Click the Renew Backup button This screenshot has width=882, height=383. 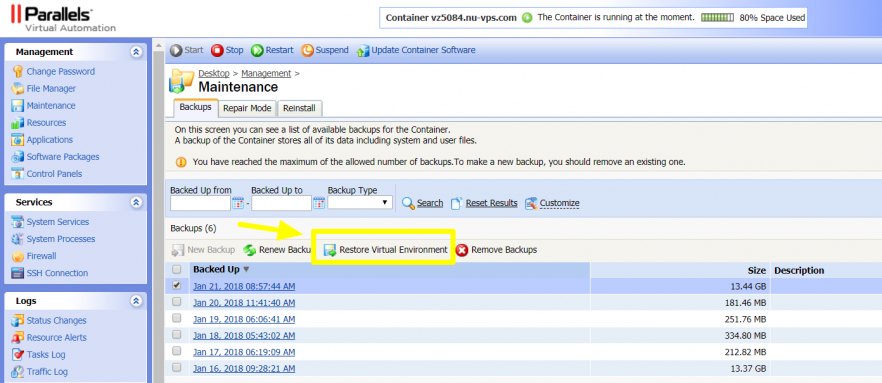[x=277, y=250]
